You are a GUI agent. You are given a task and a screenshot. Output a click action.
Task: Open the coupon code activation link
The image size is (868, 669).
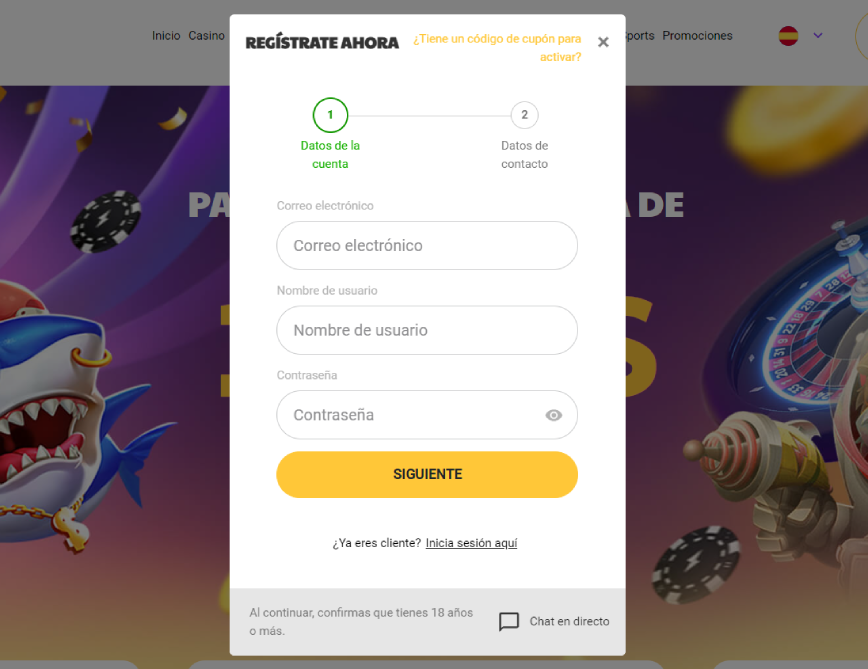click(x=497, y=48)
